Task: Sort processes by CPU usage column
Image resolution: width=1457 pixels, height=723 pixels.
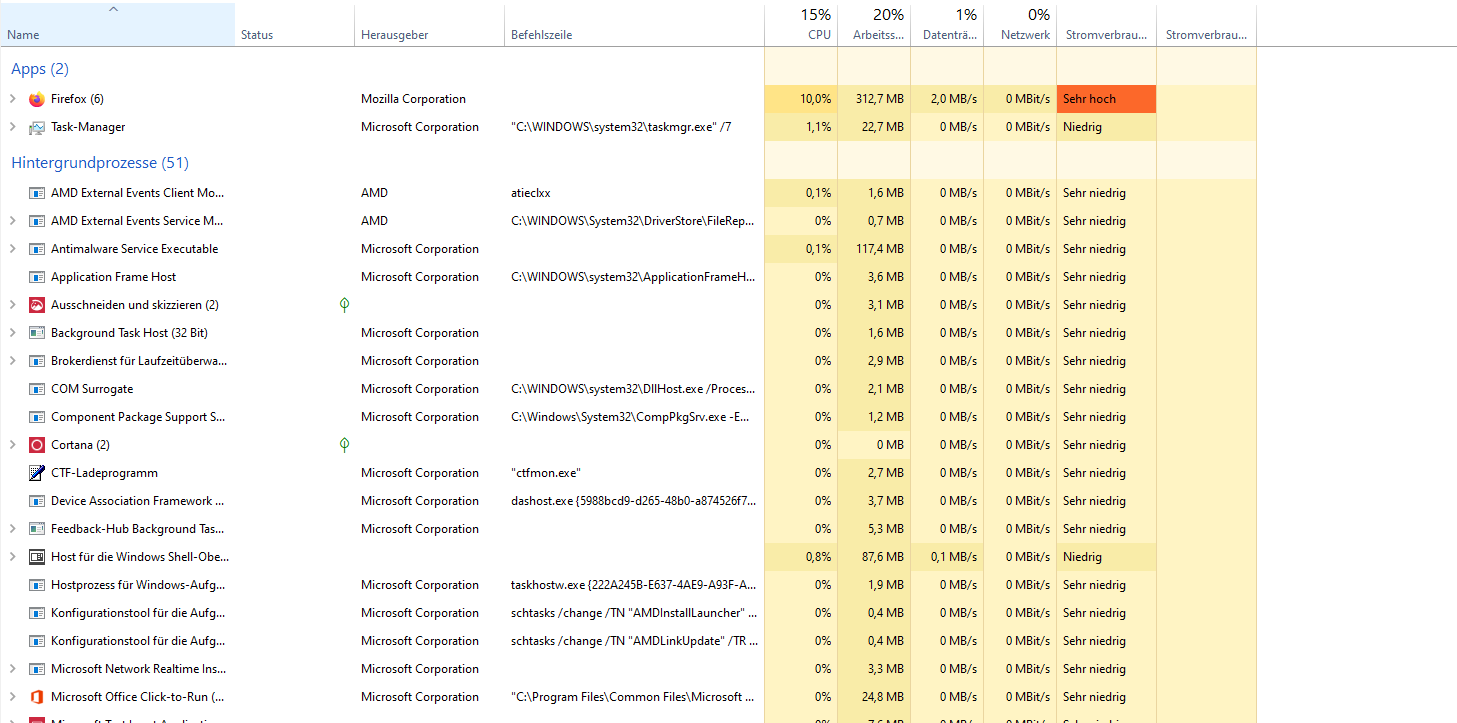Action: (801, 25)
